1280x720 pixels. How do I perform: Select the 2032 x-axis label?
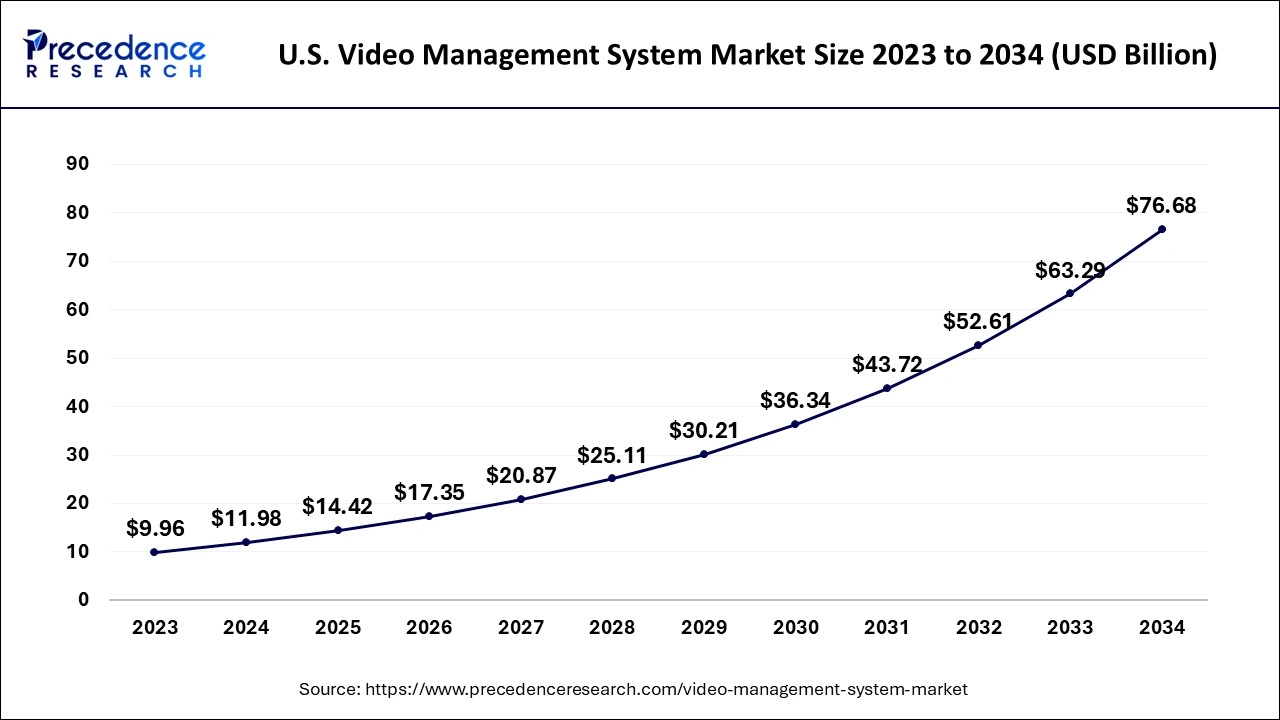coord(979,628)
